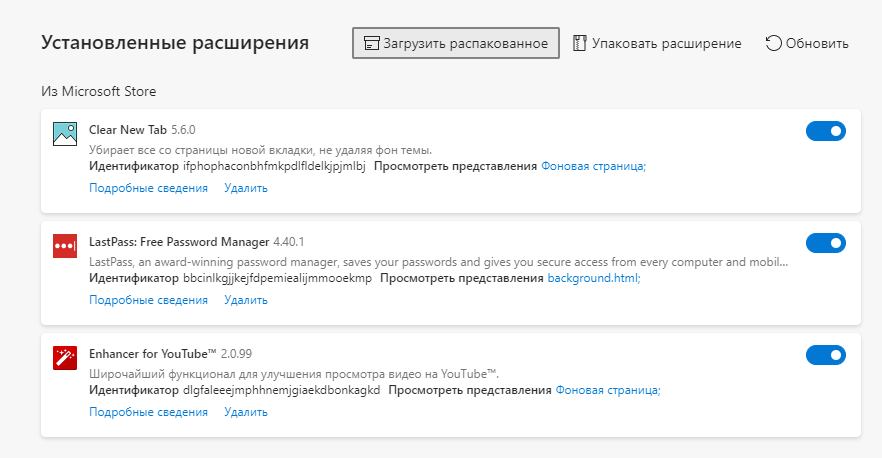882x458 pixels.
Task: Click the Clear New Tab extension icon
Action: point(65,134)
